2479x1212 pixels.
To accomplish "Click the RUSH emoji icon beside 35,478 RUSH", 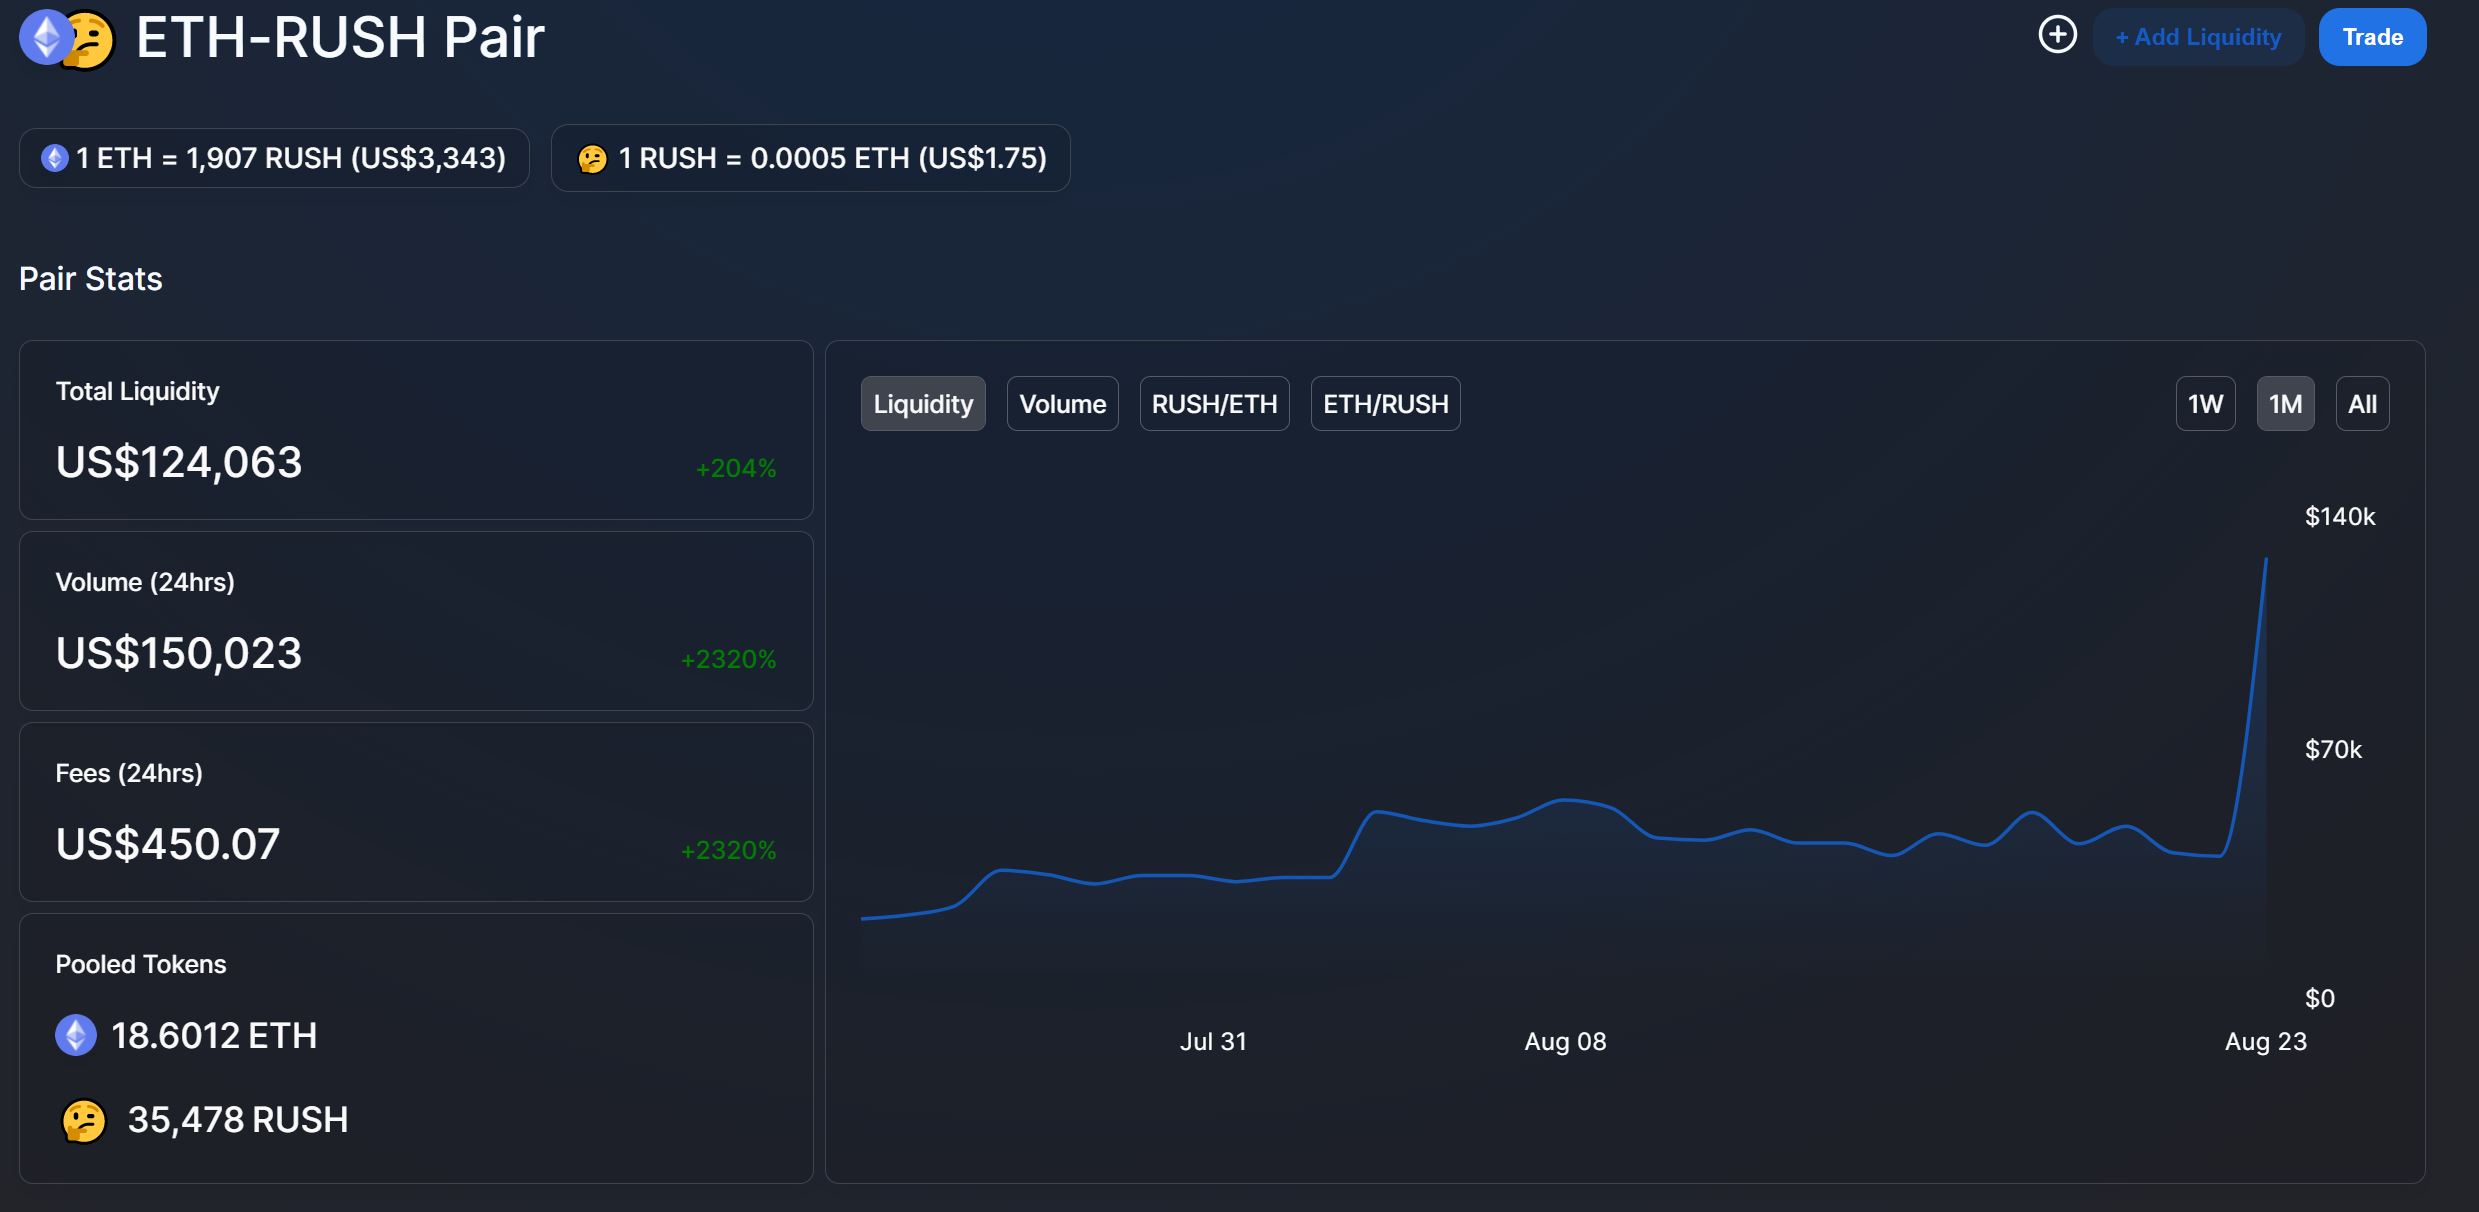I will [84, 1121].
